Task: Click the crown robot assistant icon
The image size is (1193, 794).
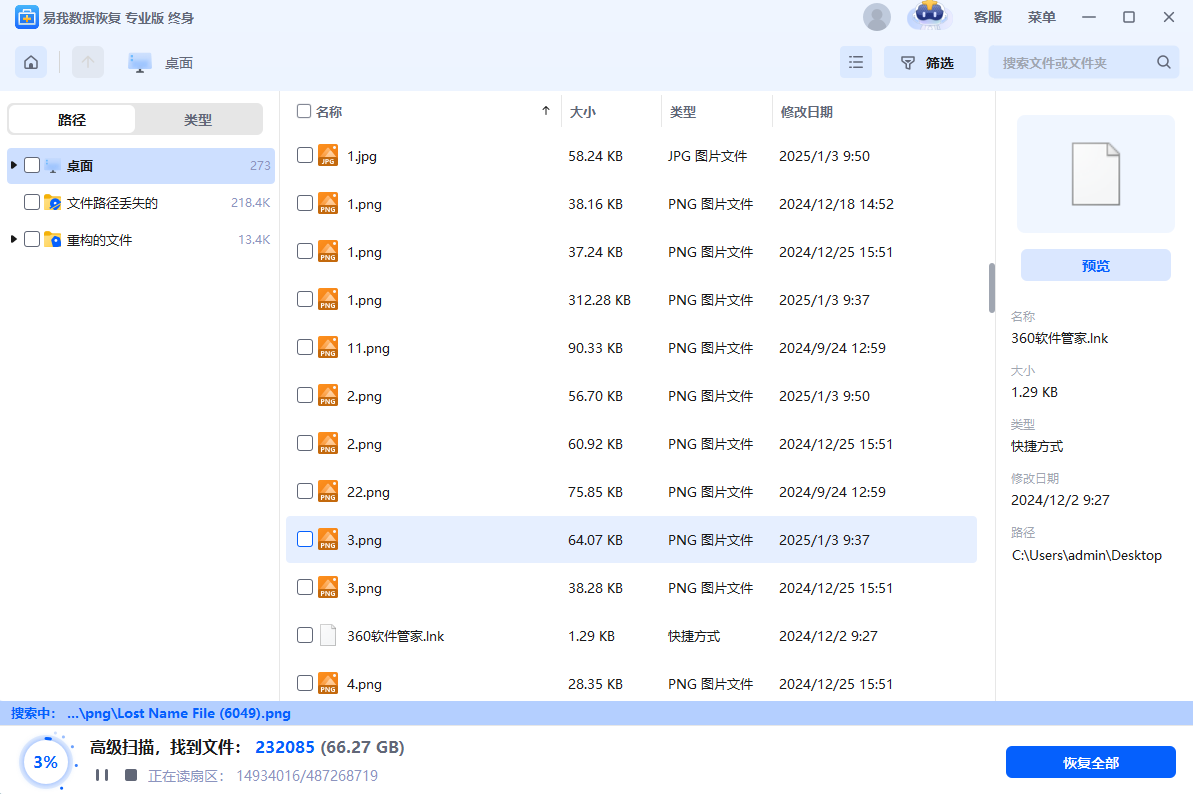Action: (x=929, y=16)
